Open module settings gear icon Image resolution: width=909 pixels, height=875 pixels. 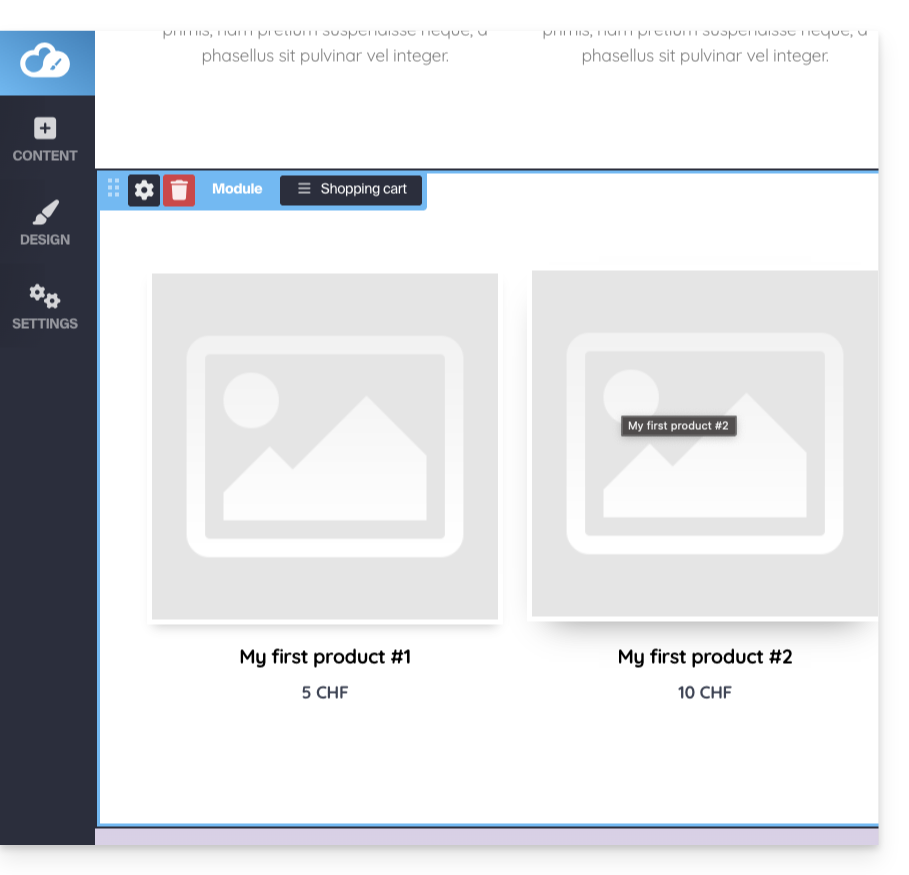144,190
